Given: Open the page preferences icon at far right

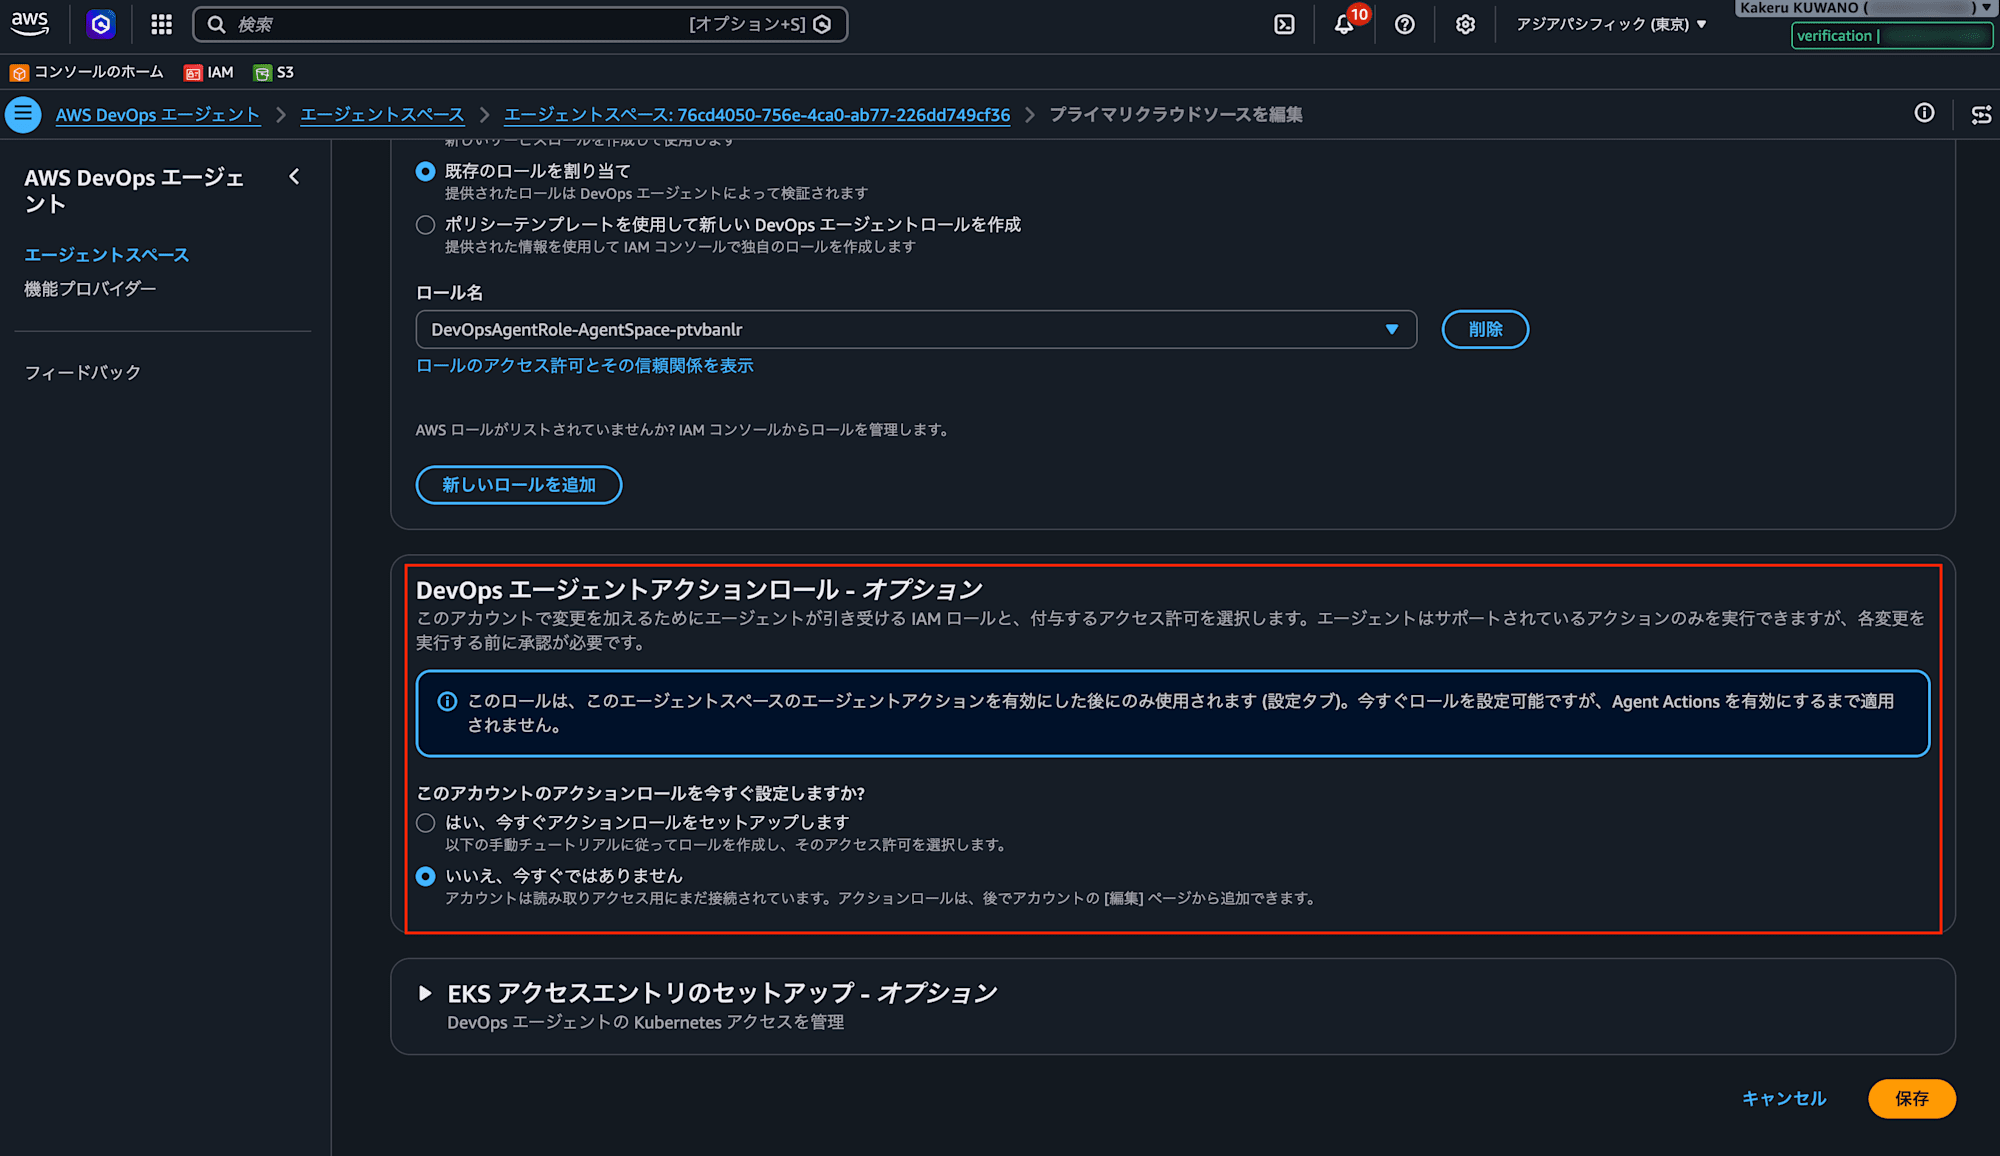Looking at the screenshot, I should tap(1981, 114).
